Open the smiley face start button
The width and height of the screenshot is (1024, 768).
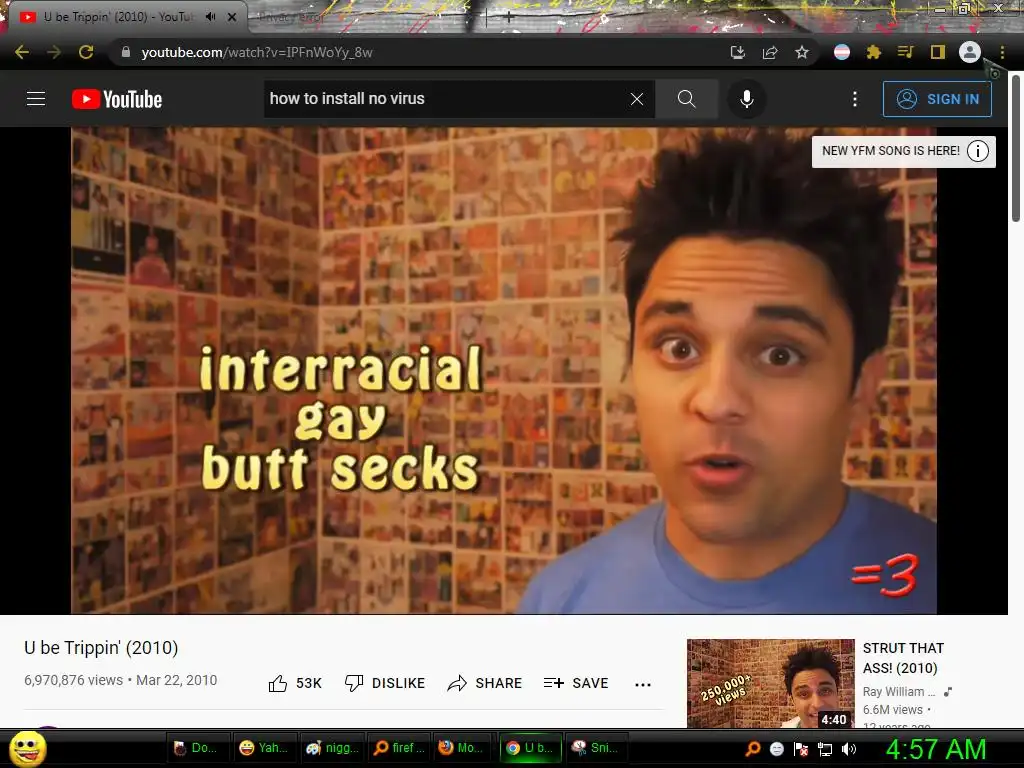[x=28, y=748]
